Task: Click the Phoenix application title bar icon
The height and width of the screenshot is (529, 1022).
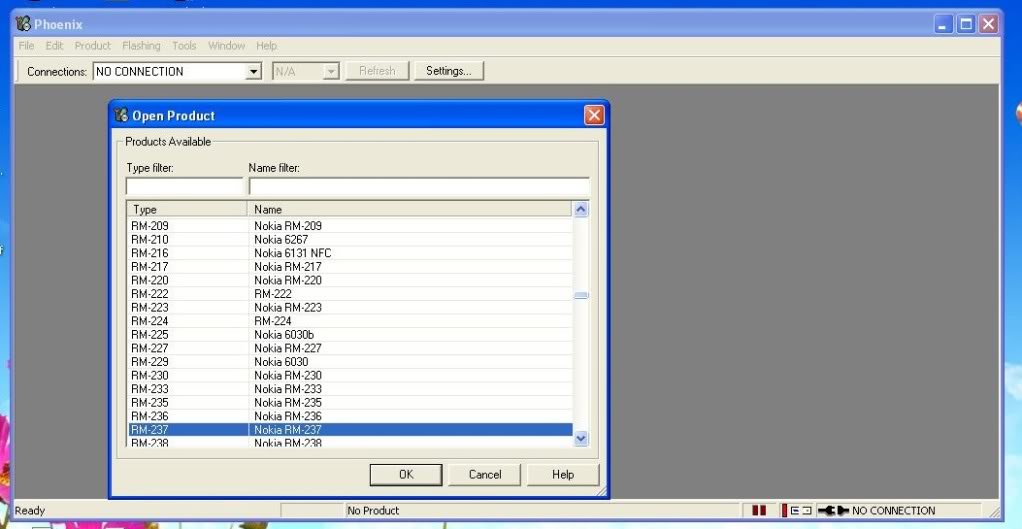Action: click(23, 24)
